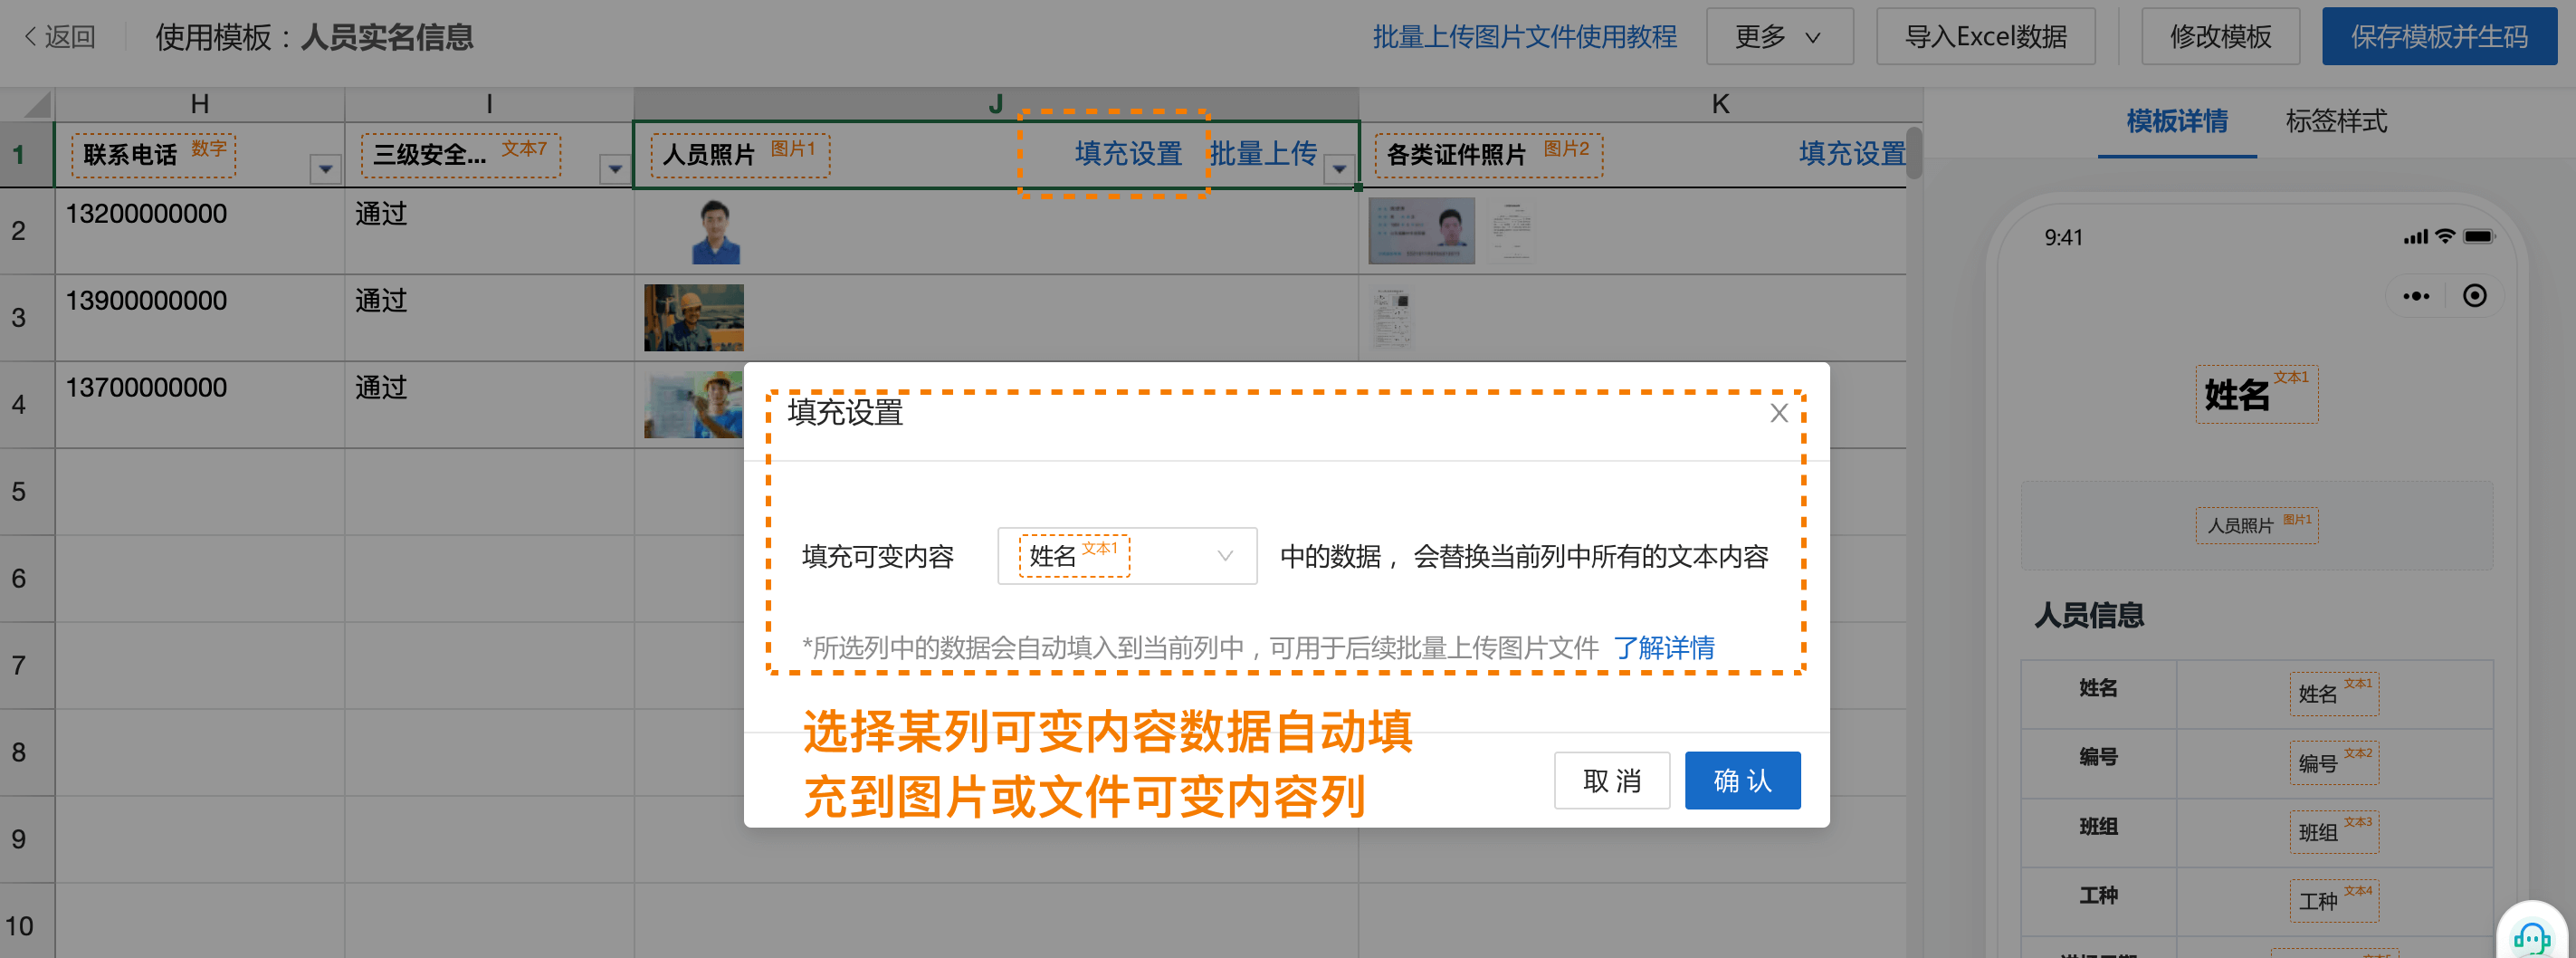Select column H header
The image size is (2576, 958).
coord(200,104)
